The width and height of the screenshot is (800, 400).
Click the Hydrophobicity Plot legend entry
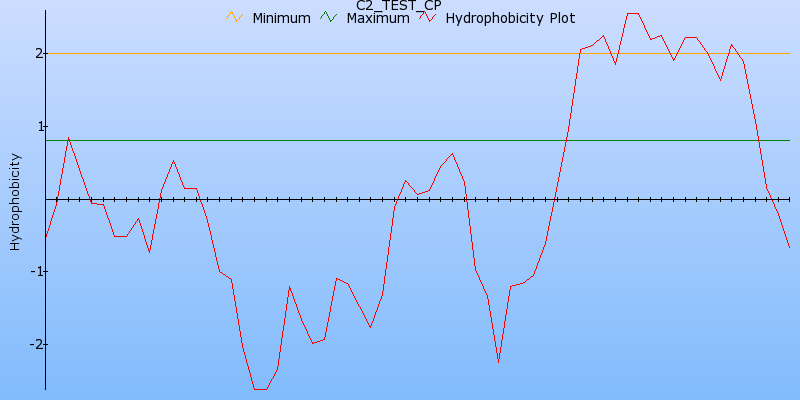point(510,18)
